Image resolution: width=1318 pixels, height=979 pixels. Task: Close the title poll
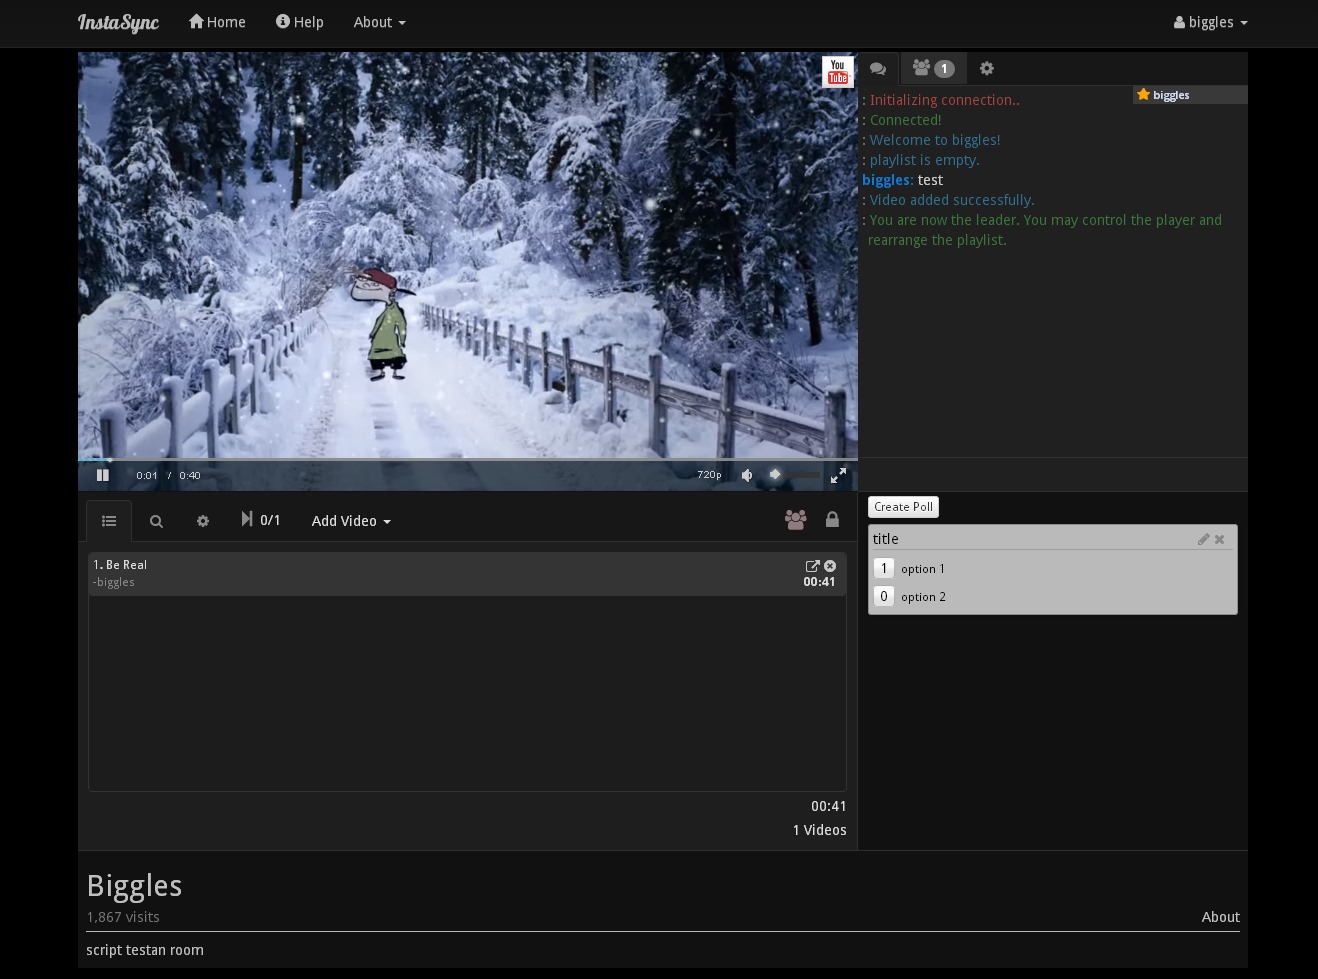[x=1219, y=539]
